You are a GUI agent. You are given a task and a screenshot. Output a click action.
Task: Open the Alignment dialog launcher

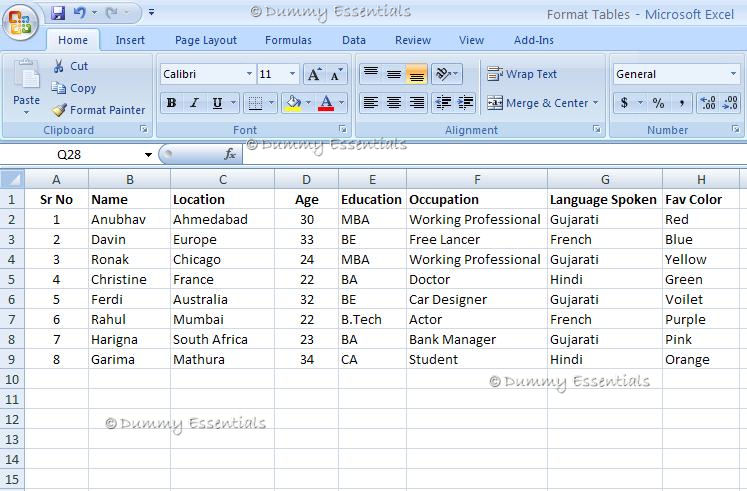click(x=596, y=129)
